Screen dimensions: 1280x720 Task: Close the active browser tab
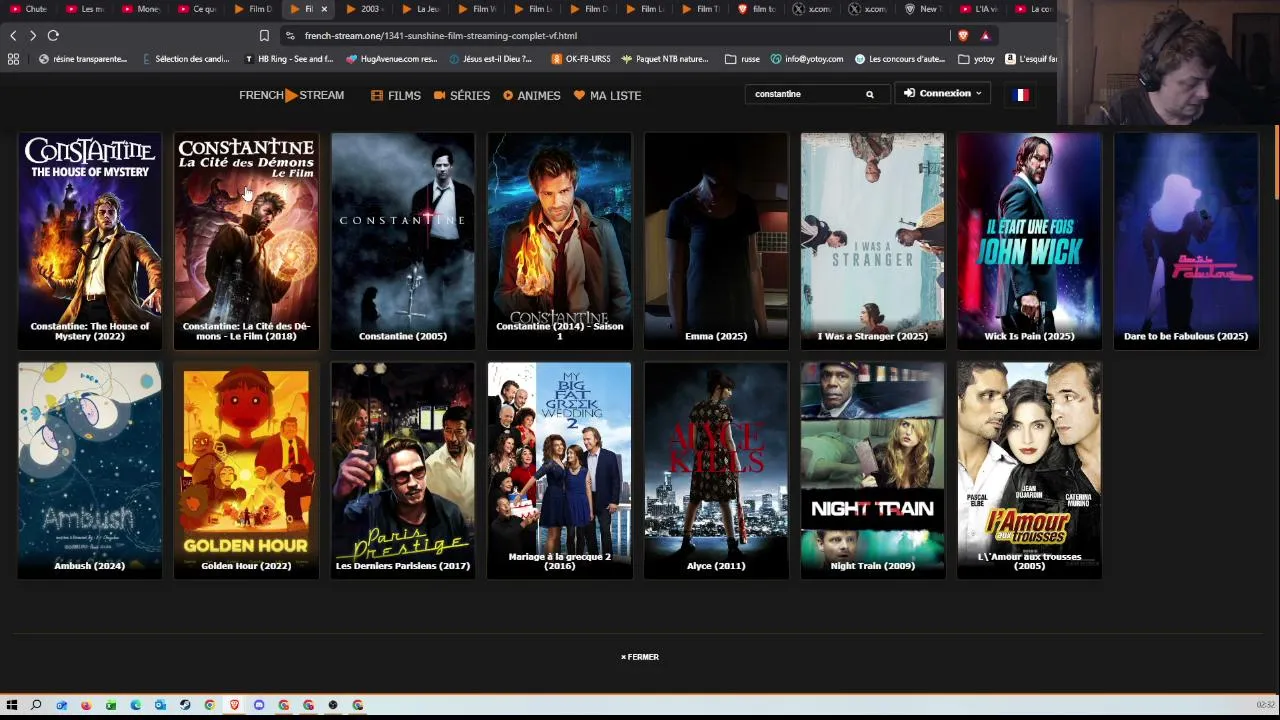(x=324, y=9)
